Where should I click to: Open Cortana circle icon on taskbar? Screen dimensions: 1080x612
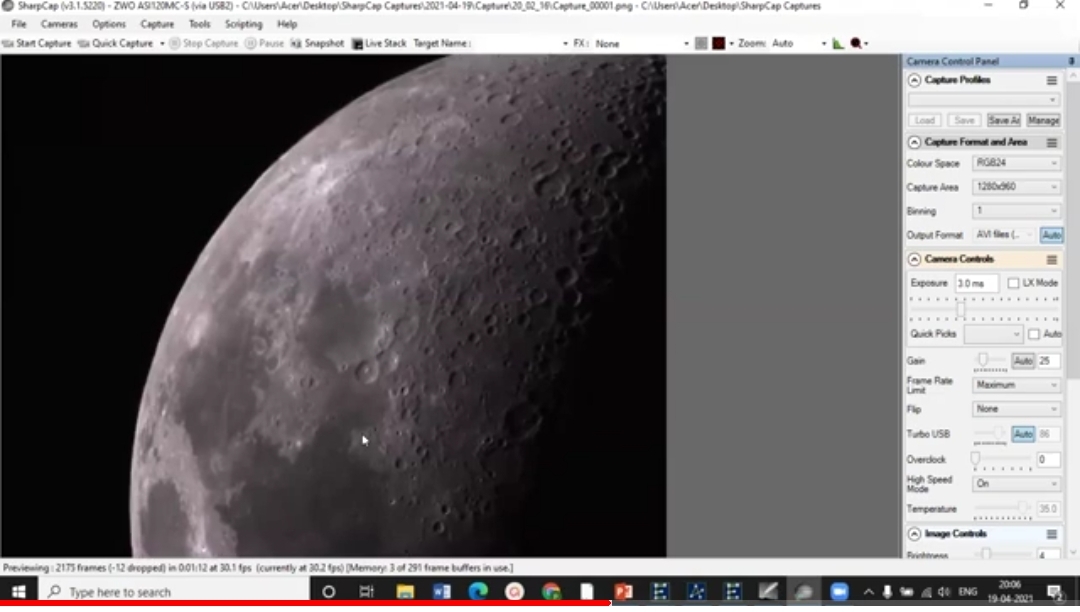click(329, 592)
